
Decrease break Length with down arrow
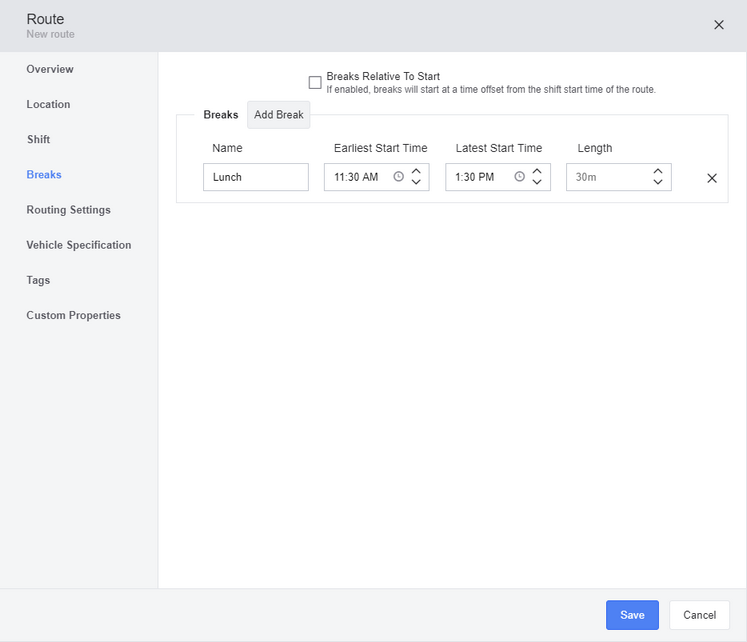click(658, 182)
